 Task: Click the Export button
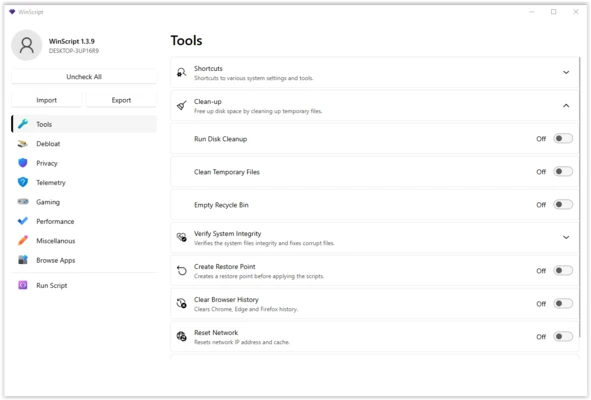point(121,100)
